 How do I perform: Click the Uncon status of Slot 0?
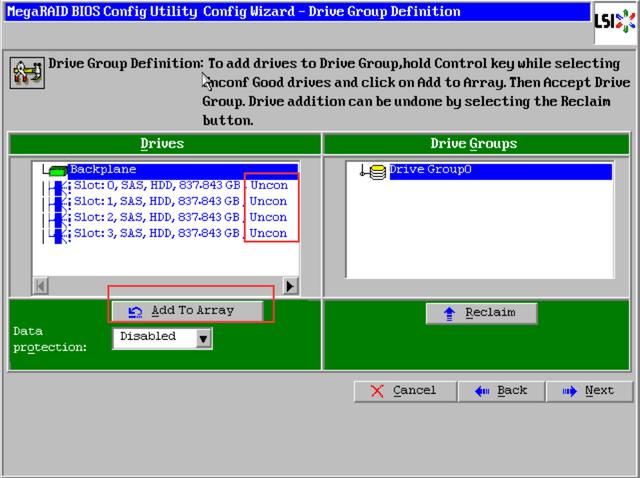click(269, 185)
